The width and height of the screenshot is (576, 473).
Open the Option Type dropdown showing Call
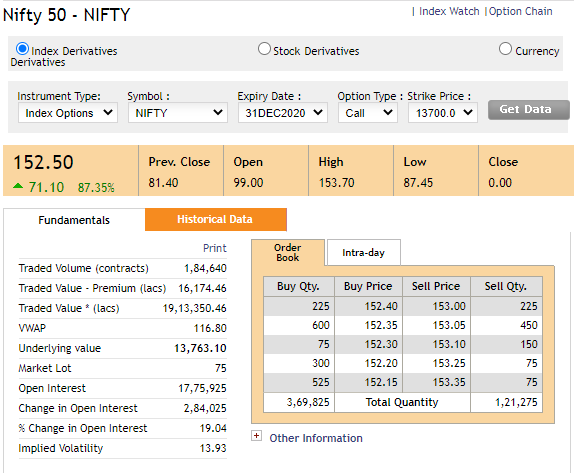(368, 113)
